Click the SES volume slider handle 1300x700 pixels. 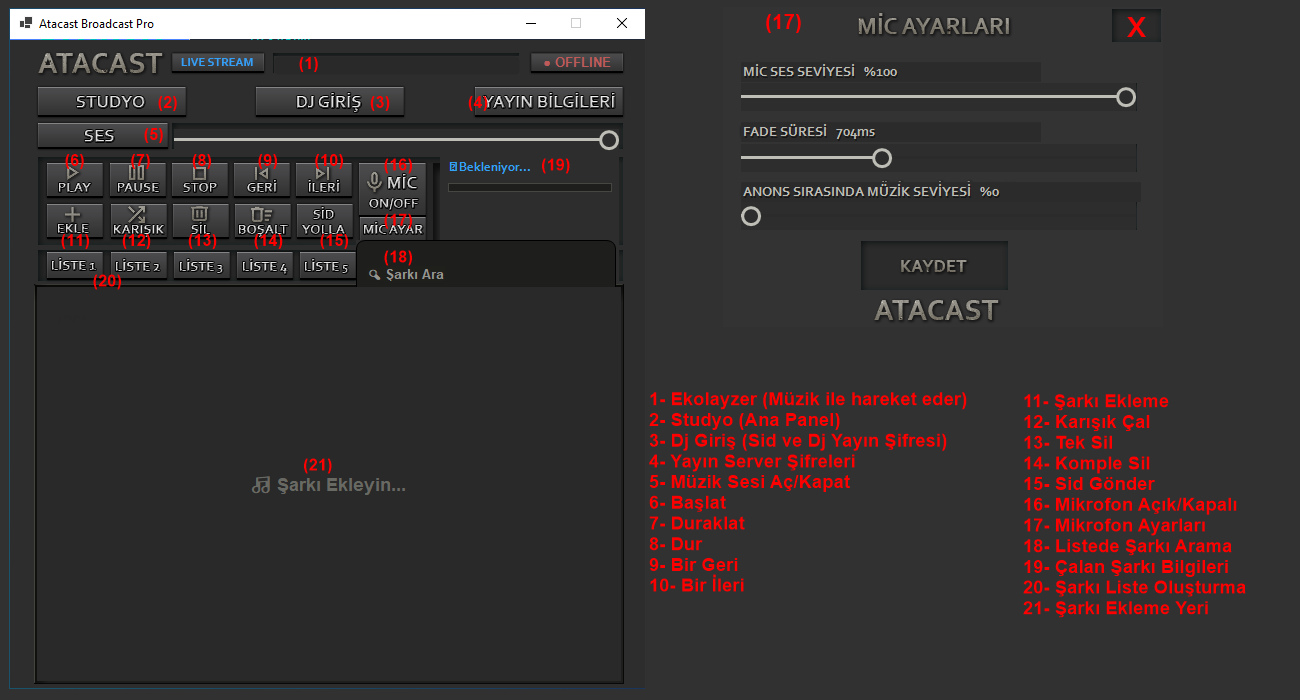point(608,139)
